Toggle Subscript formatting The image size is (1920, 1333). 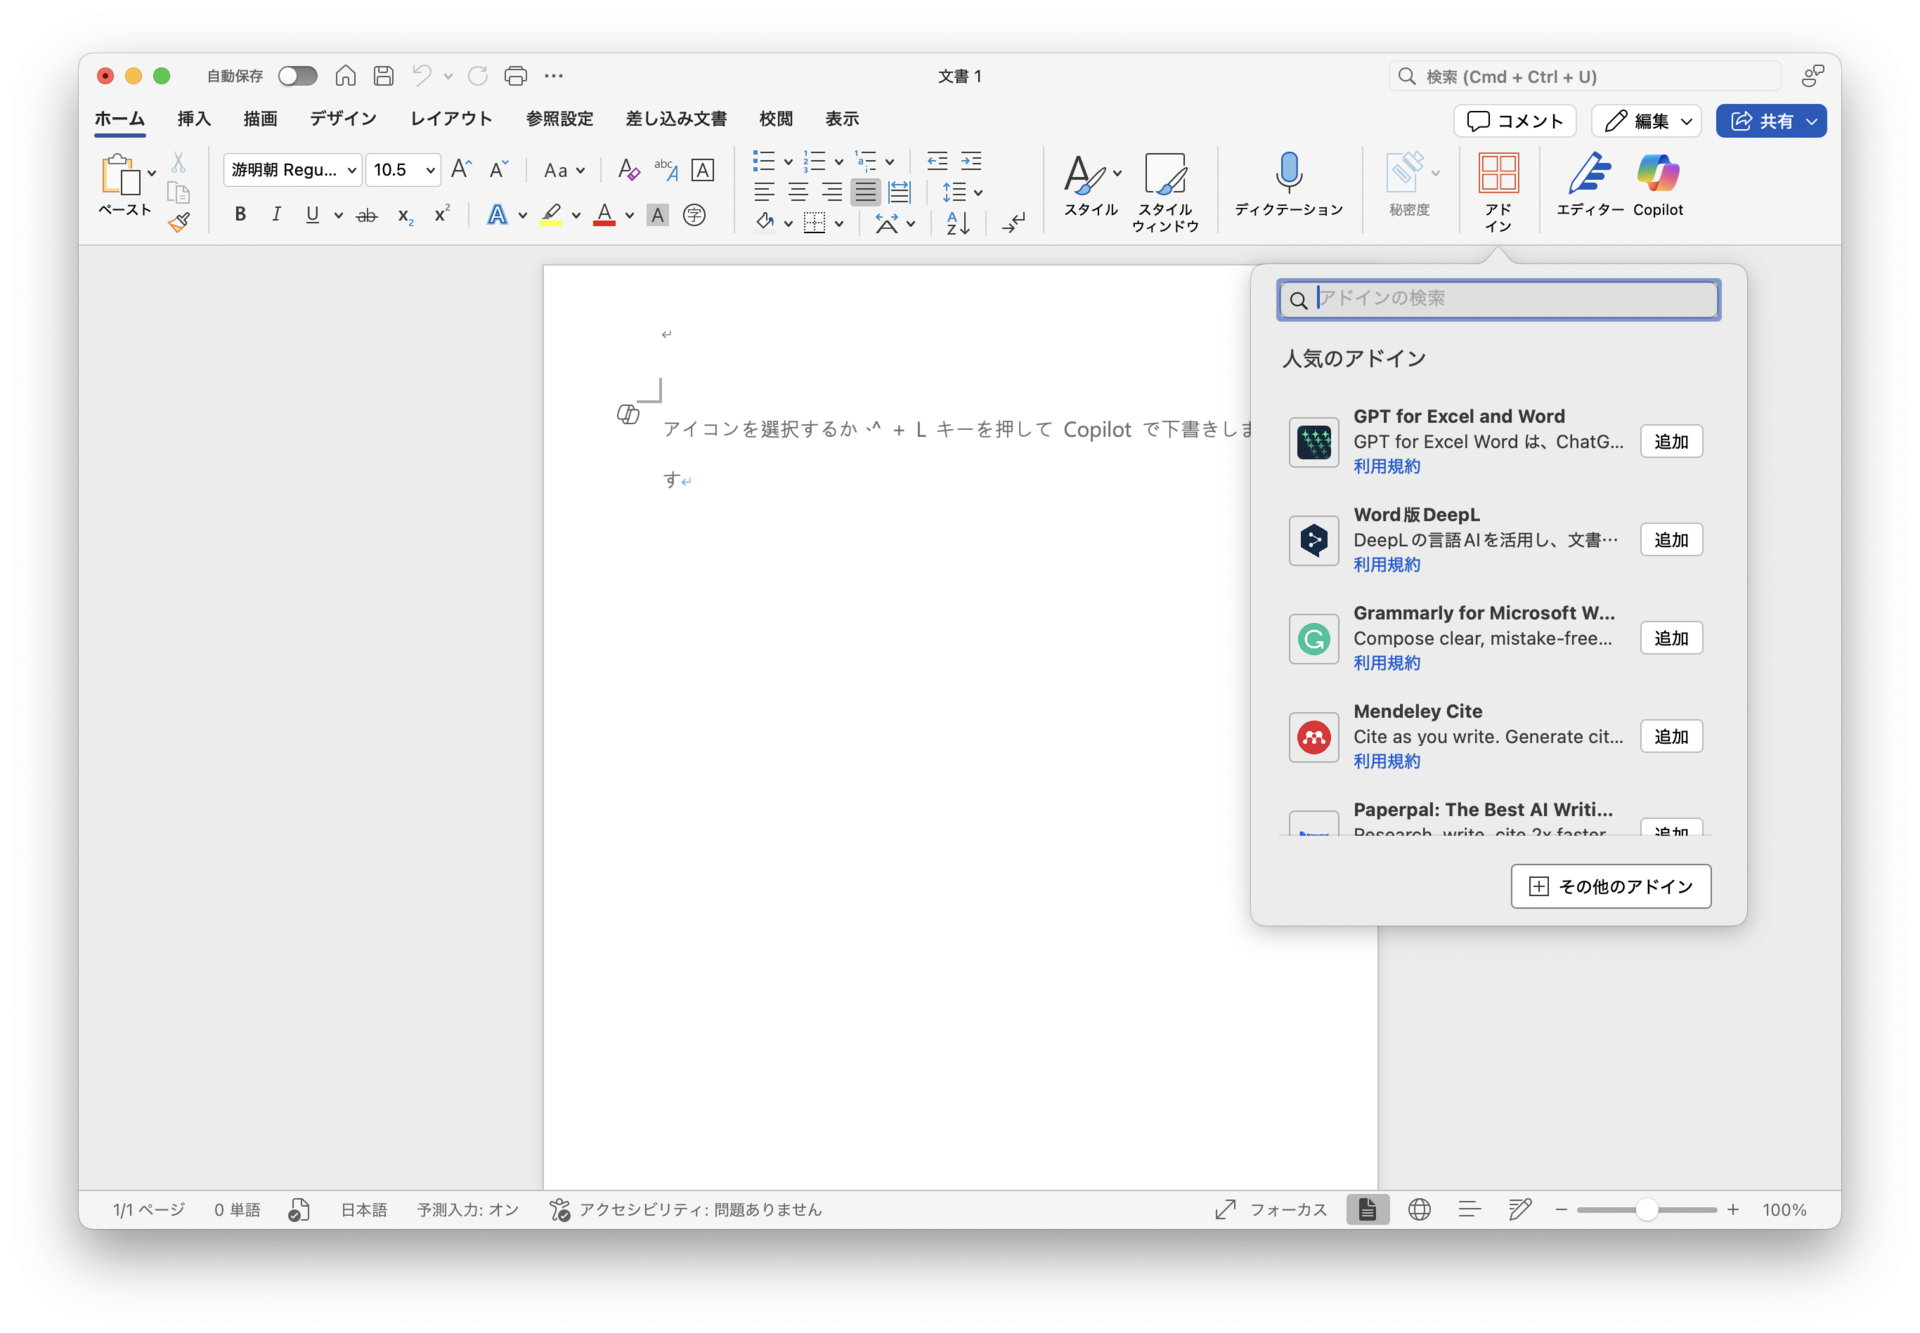point(405,215)
